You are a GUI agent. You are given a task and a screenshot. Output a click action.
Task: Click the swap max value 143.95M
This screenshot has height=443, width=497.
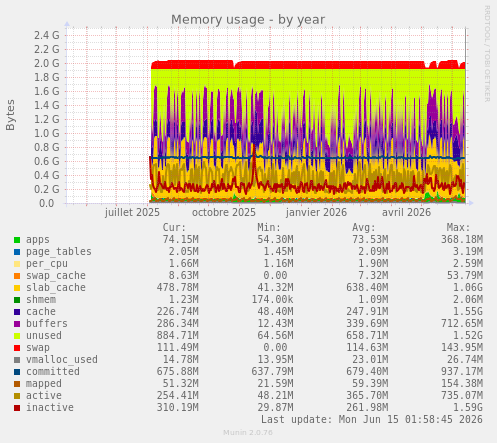coord(462,348)
